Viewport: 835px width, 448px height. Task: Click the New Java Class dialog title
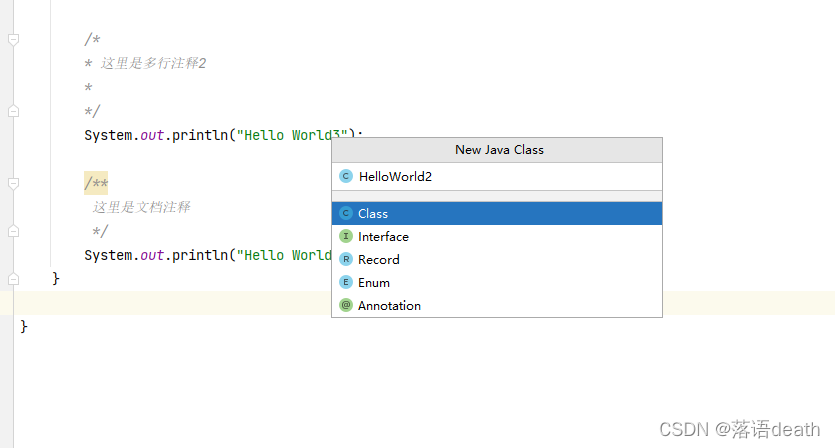pos(499,150)
